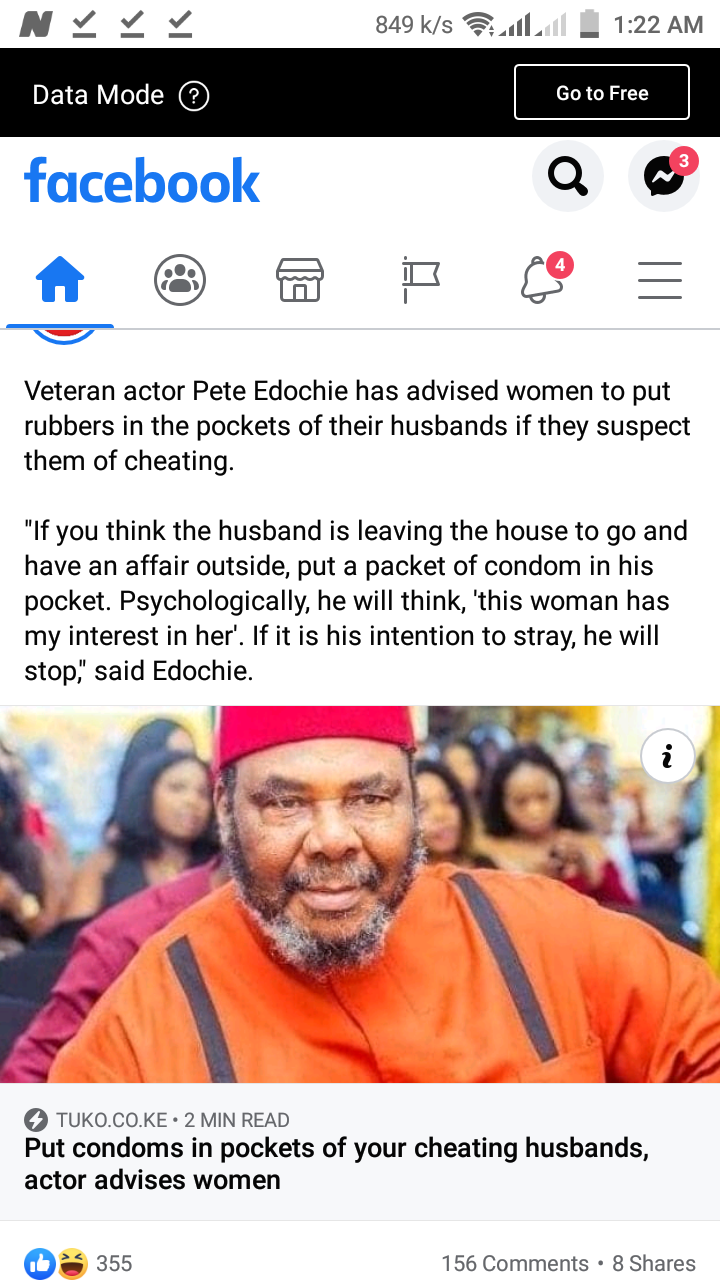The width and height of the screenshot is (720, 1280).
Task: Open the Marketplace storefront icon
Action: [x=300, y=280]
